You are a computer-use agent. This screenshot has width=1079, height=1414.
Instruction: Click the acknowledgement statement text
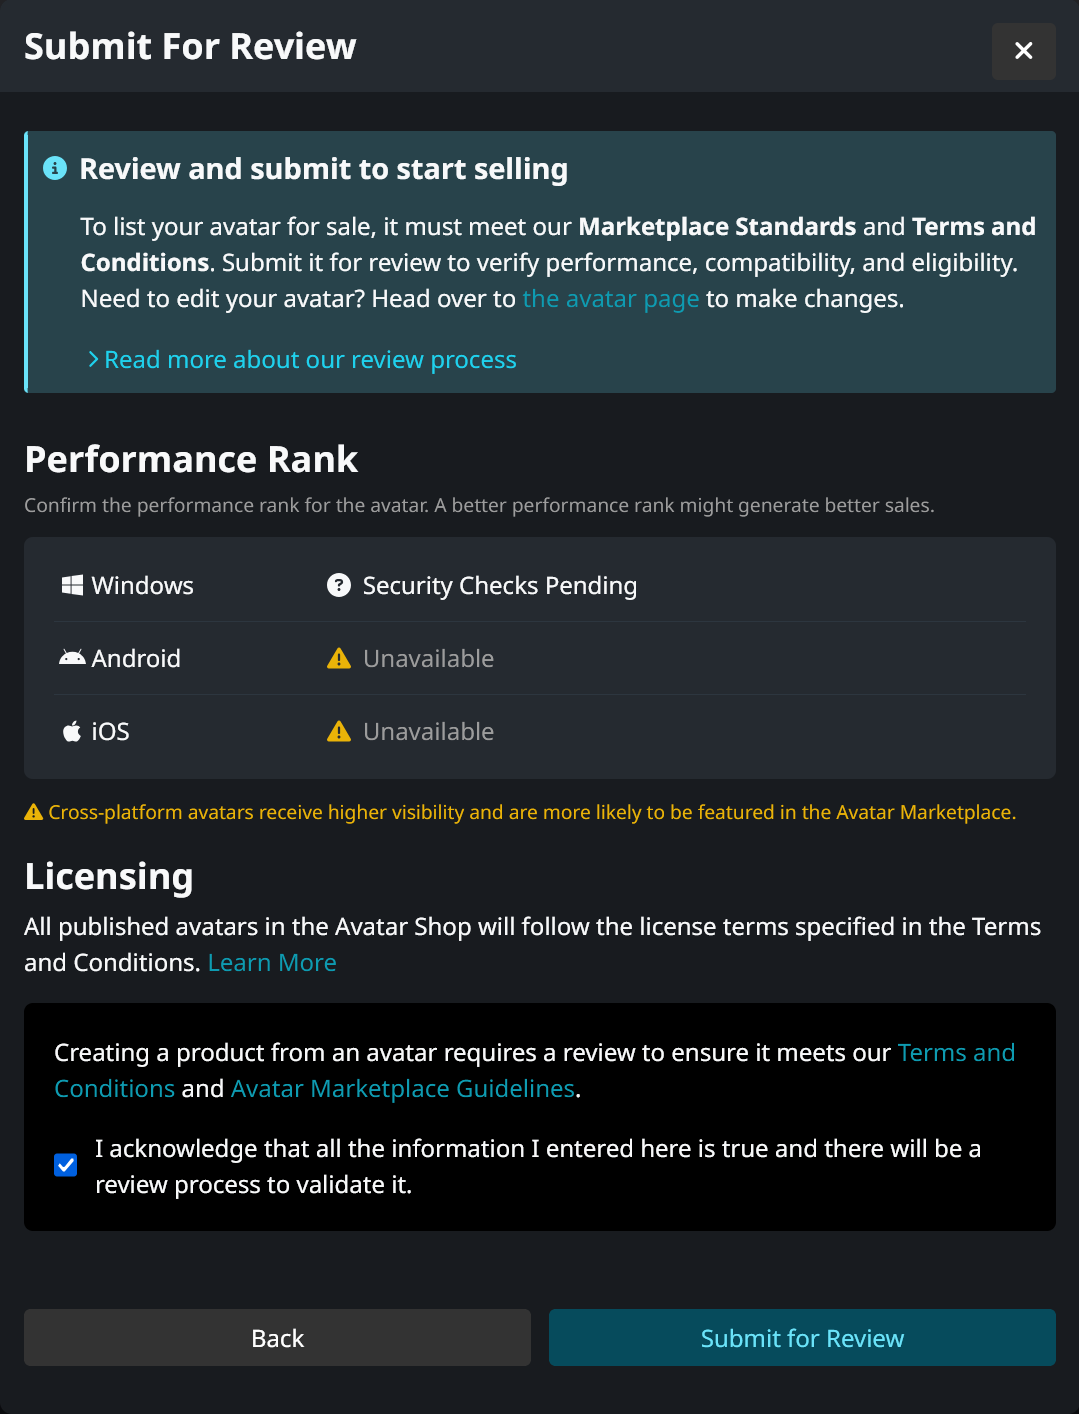coord(538,1166)
